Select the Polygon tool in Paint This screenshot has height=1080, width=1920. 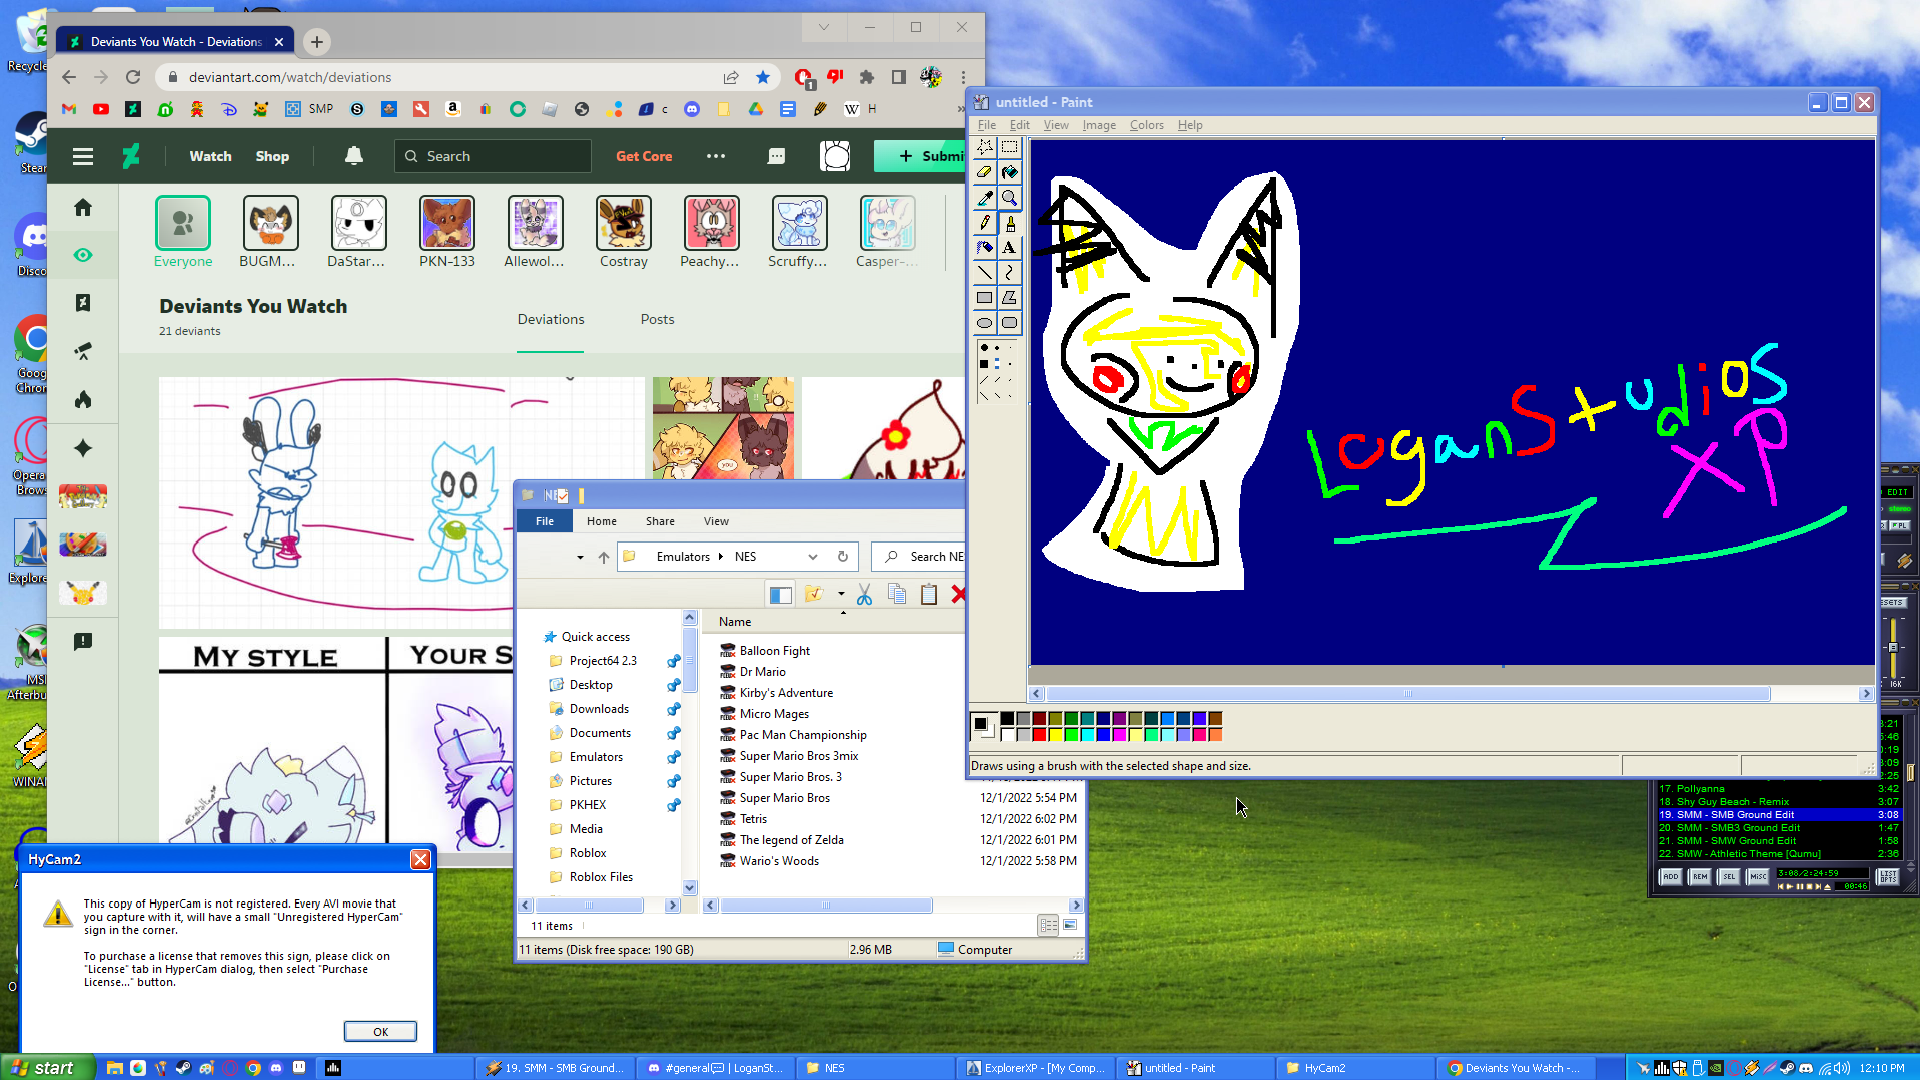1010,297
